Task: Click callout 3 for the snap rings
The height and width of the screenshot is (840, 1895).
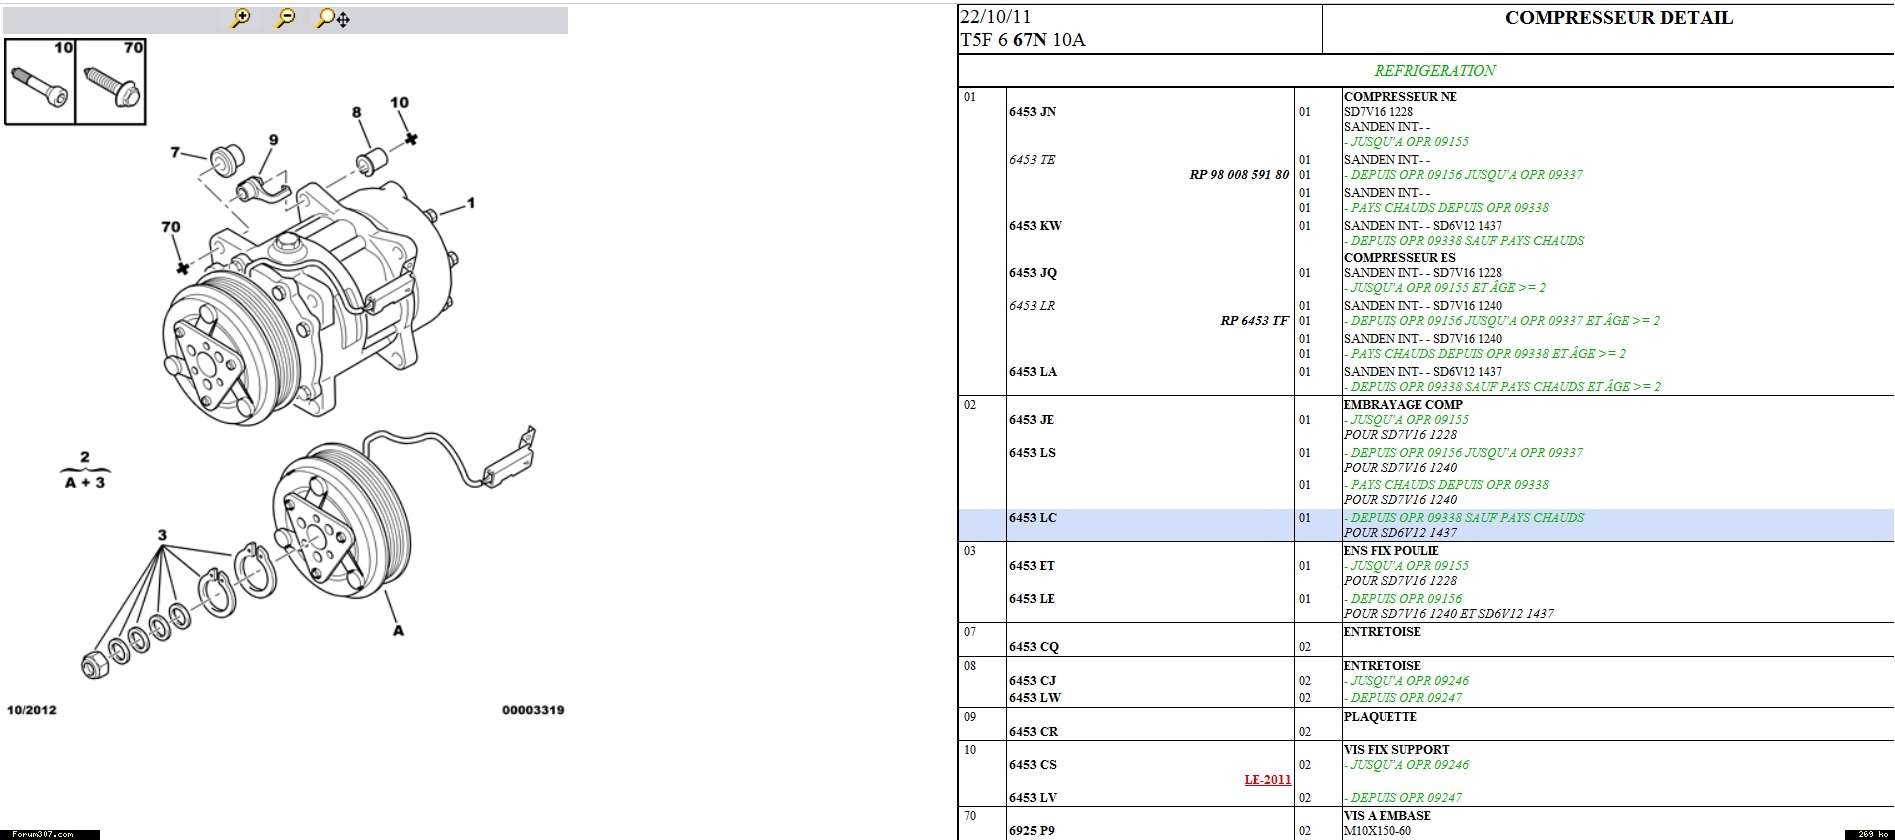Action: [162, 535]
